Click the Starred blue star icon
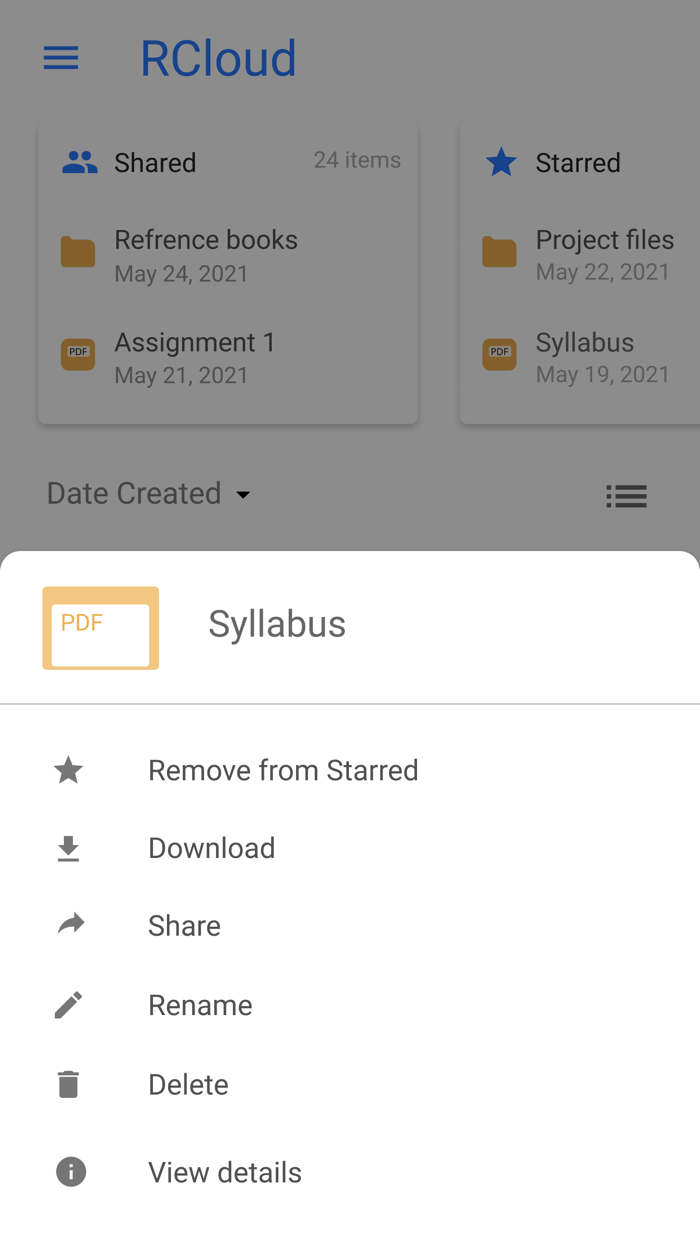The image size is (700, 1244). point(501,162)
